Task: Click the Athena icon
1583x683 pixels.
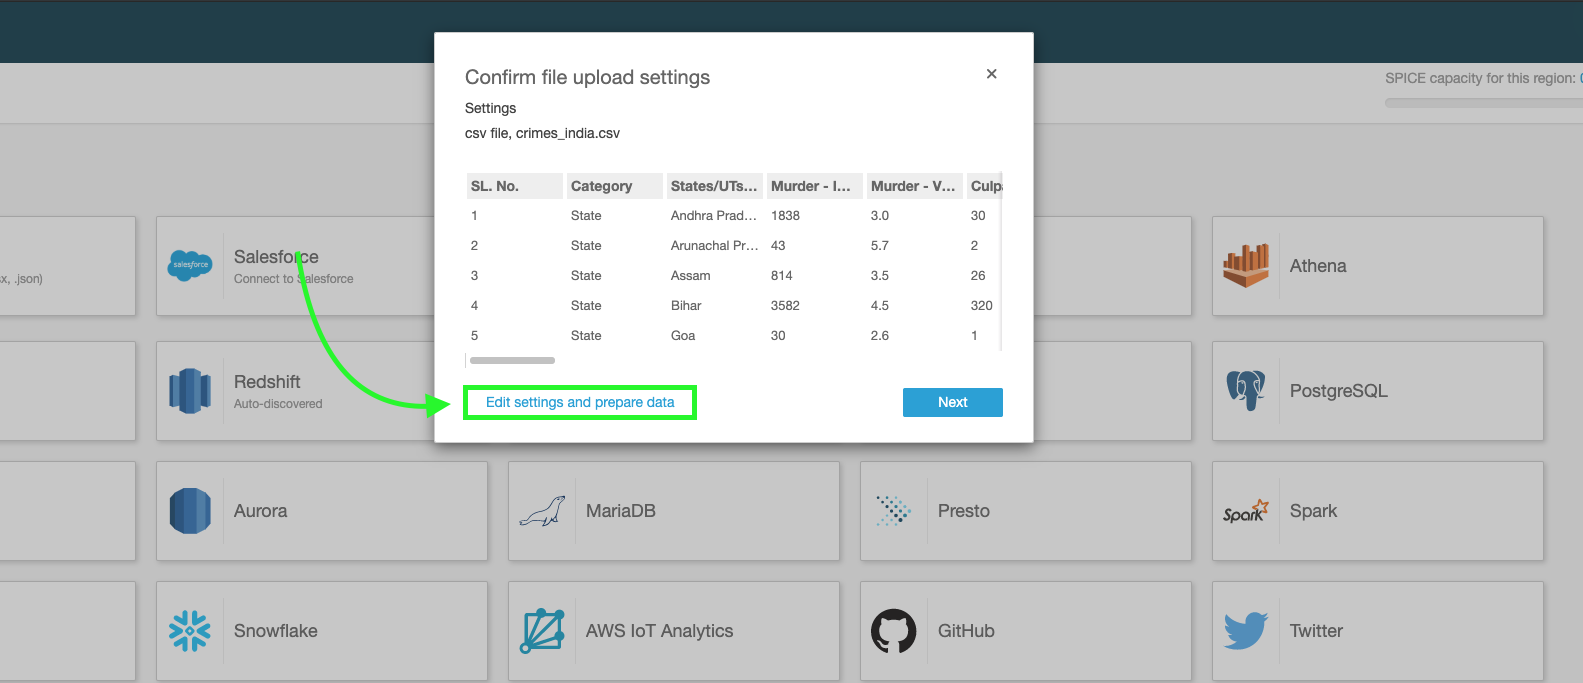Action: click(1246, 265)
